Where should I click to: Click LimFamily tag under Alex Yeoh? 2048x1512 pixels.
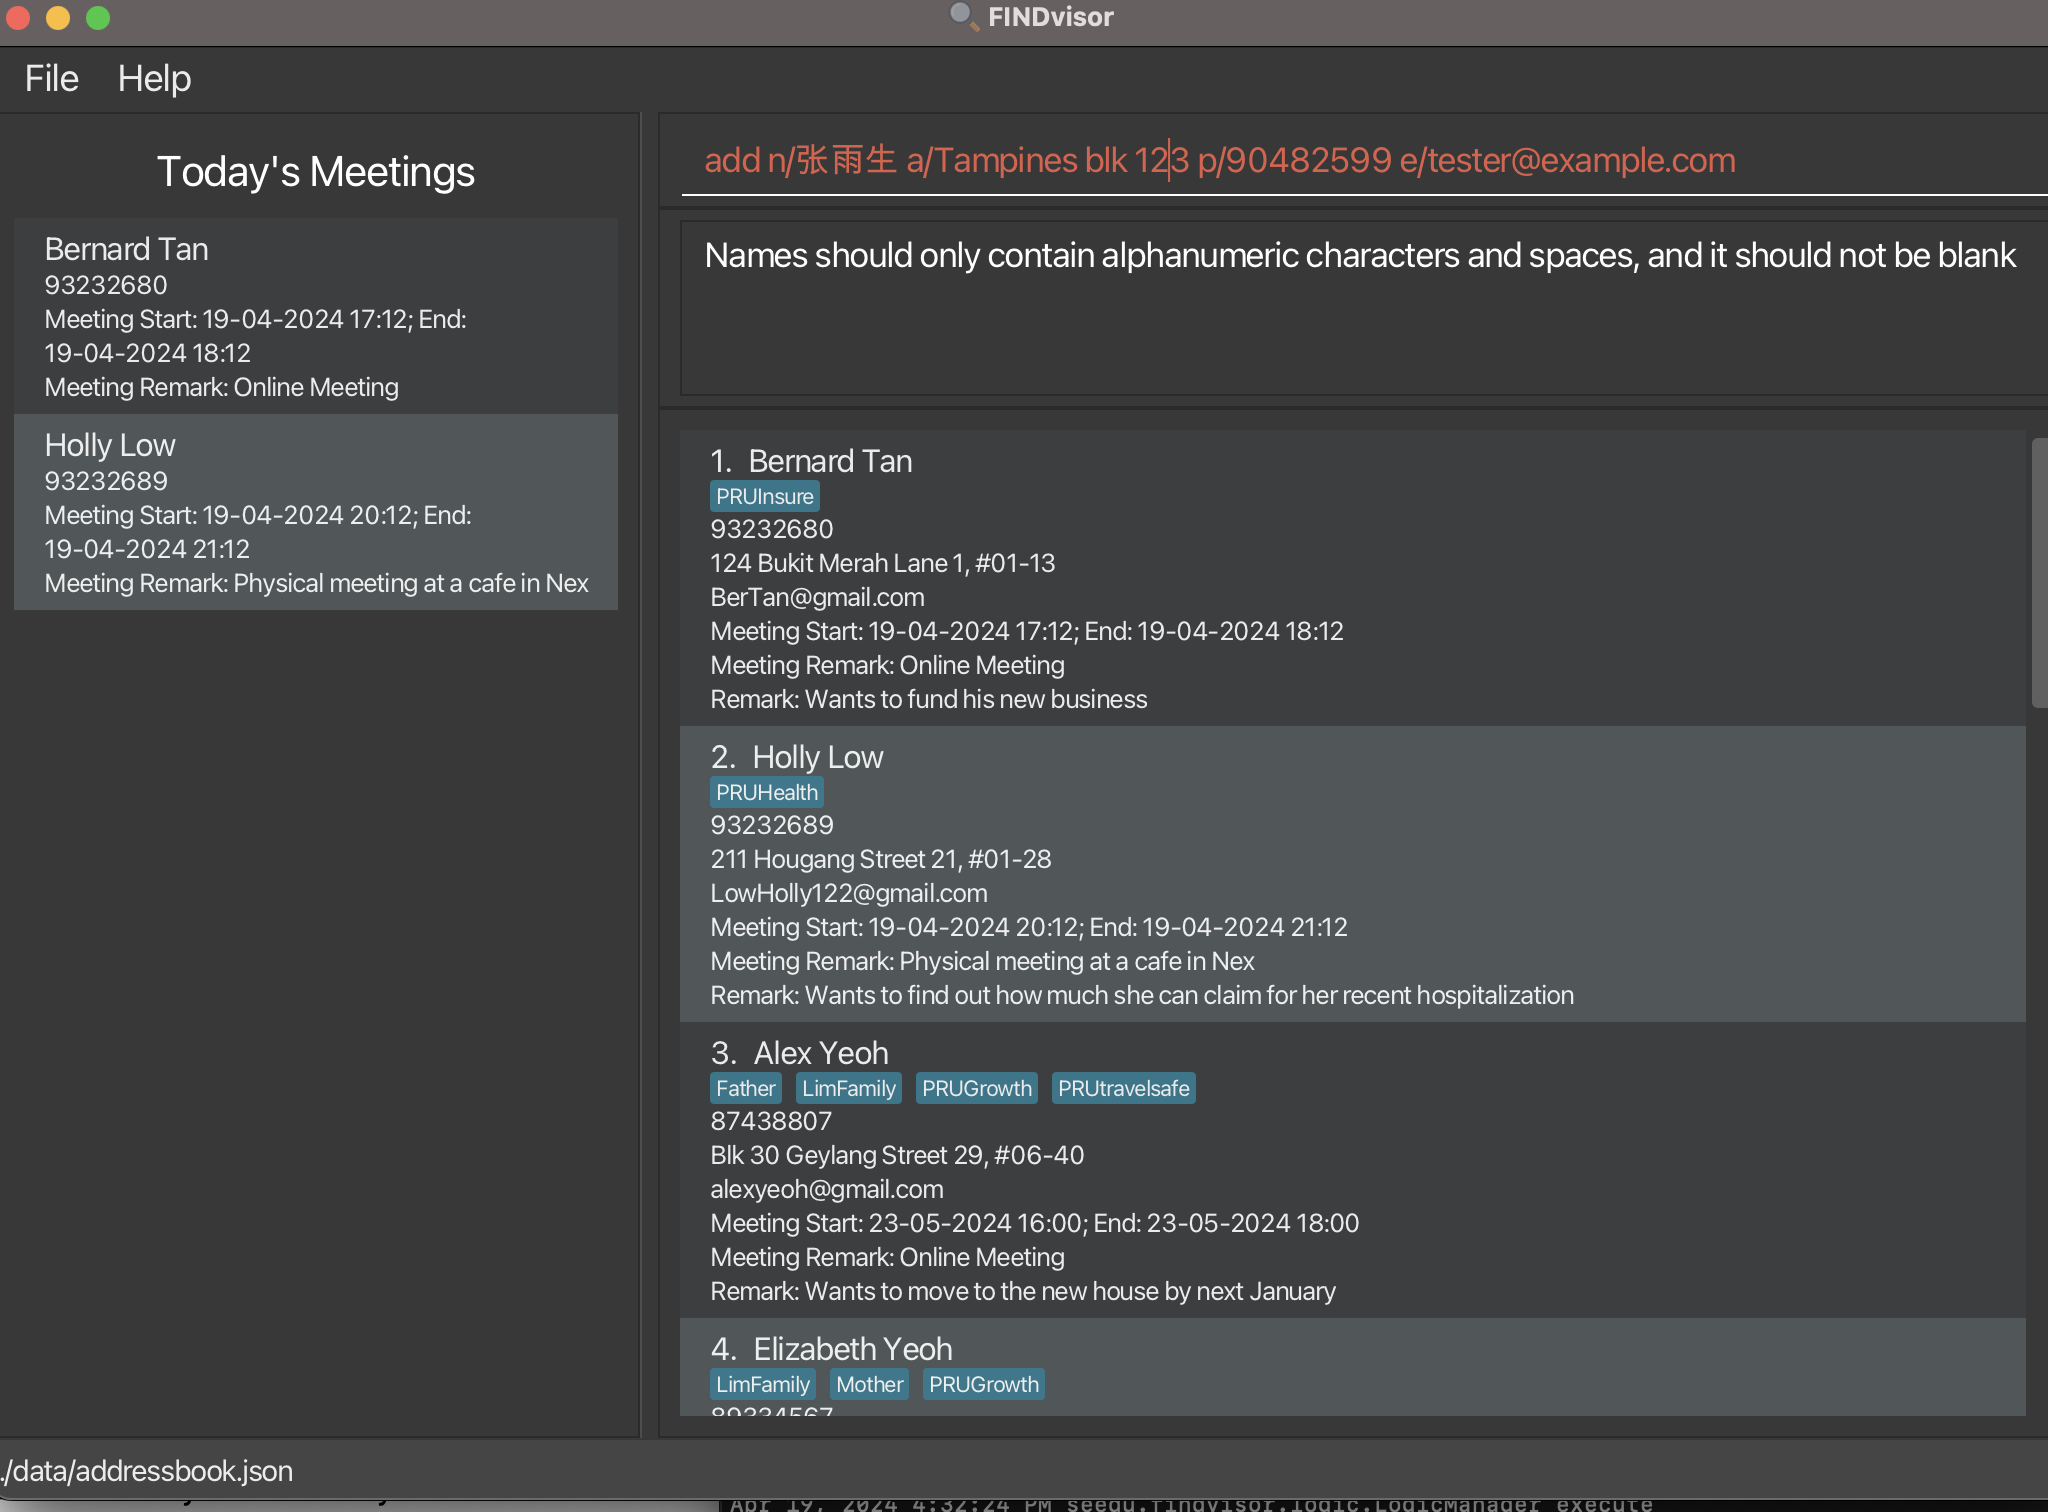(848, 1088)
